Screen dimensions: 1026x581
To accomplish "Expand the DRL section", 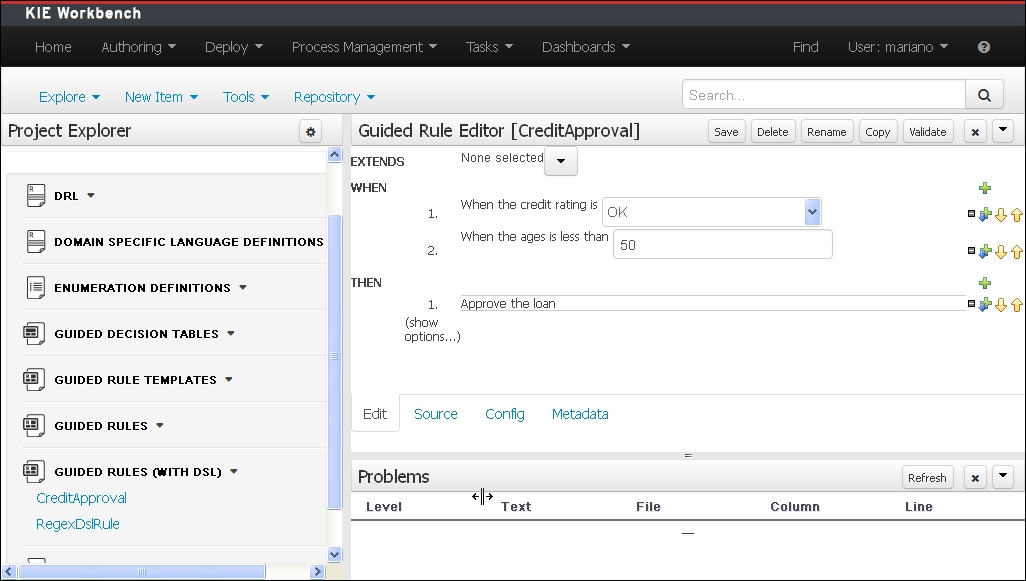I will coord(91,196).
